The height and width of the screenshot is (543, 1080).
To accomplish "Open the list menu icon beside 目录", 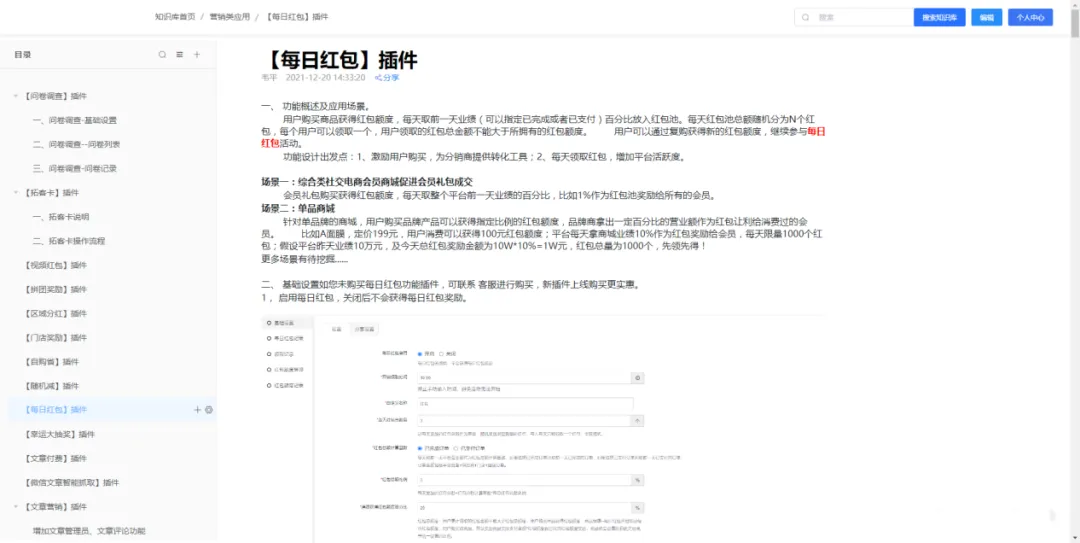I will 179,54.
